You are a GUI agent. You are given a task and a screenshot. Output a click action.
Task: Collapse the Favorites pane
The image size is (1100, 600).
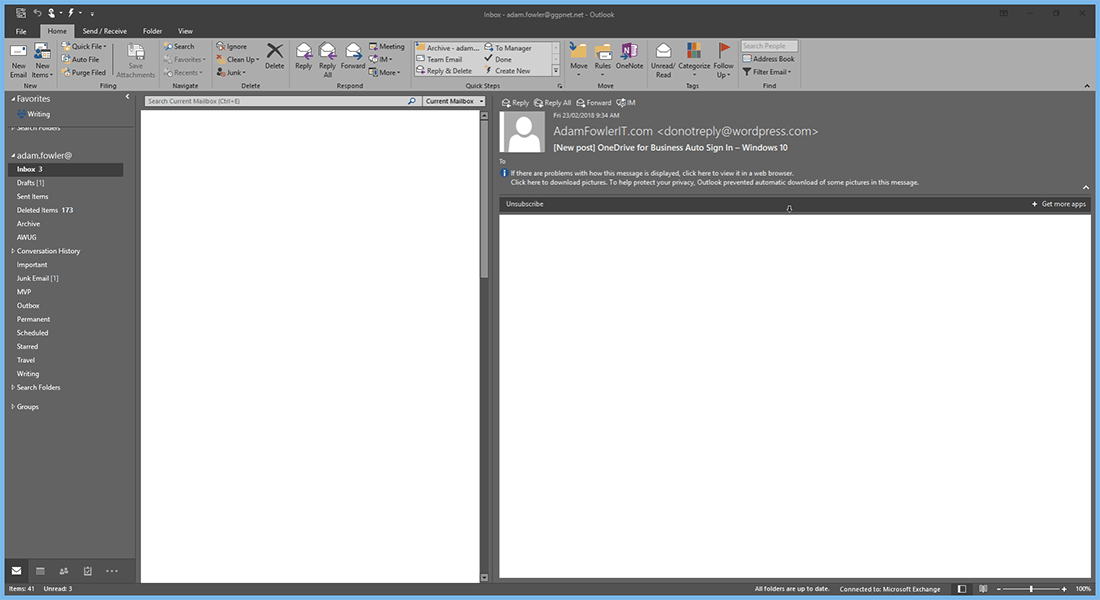(x=127, y=98)
